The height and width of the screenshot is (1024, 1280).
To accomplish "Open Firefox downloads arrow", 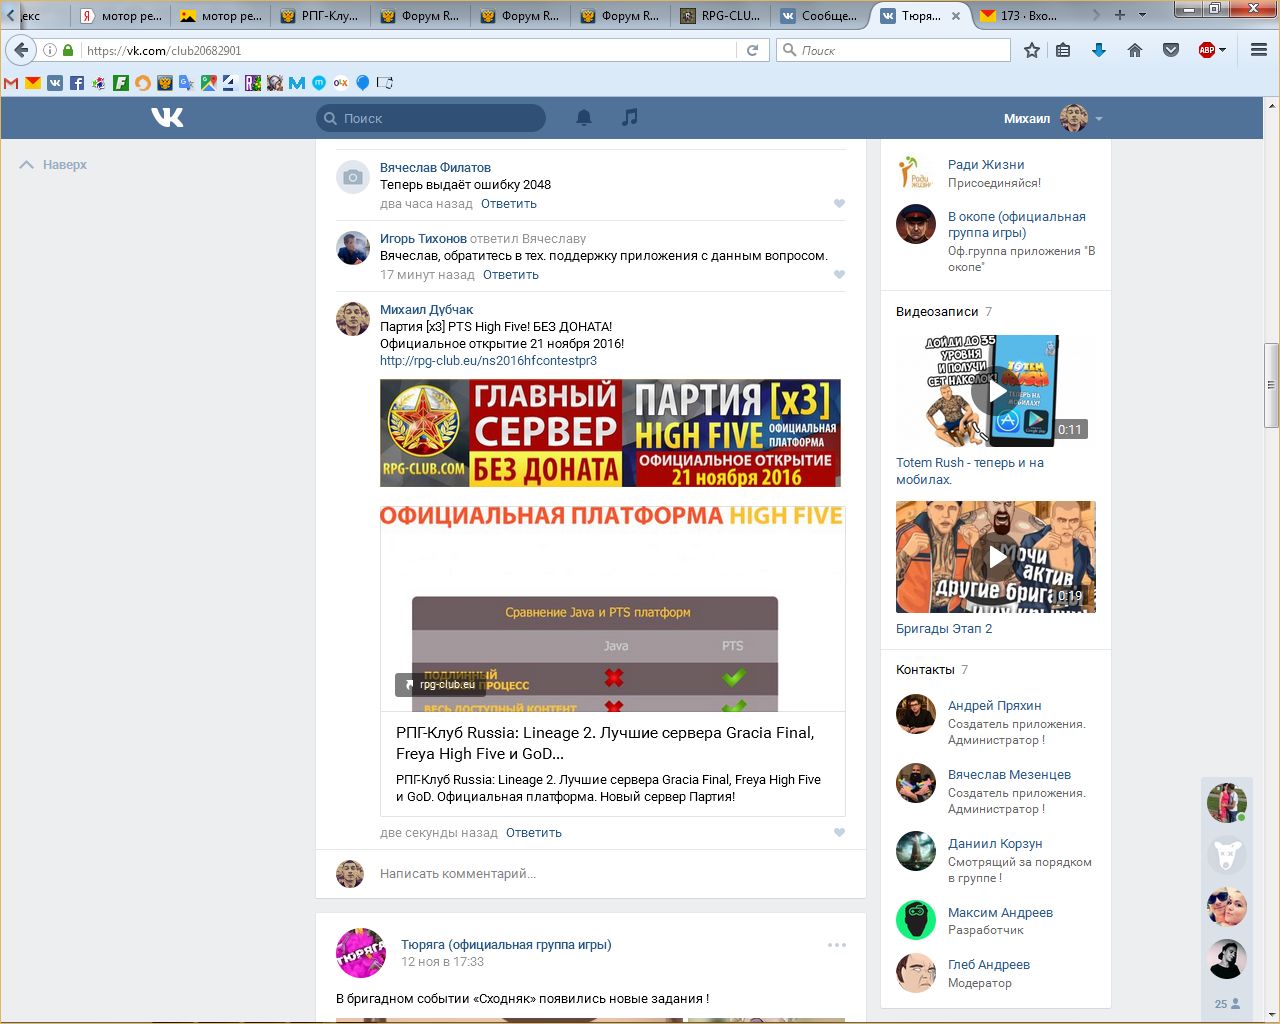I will point(1099,50).
